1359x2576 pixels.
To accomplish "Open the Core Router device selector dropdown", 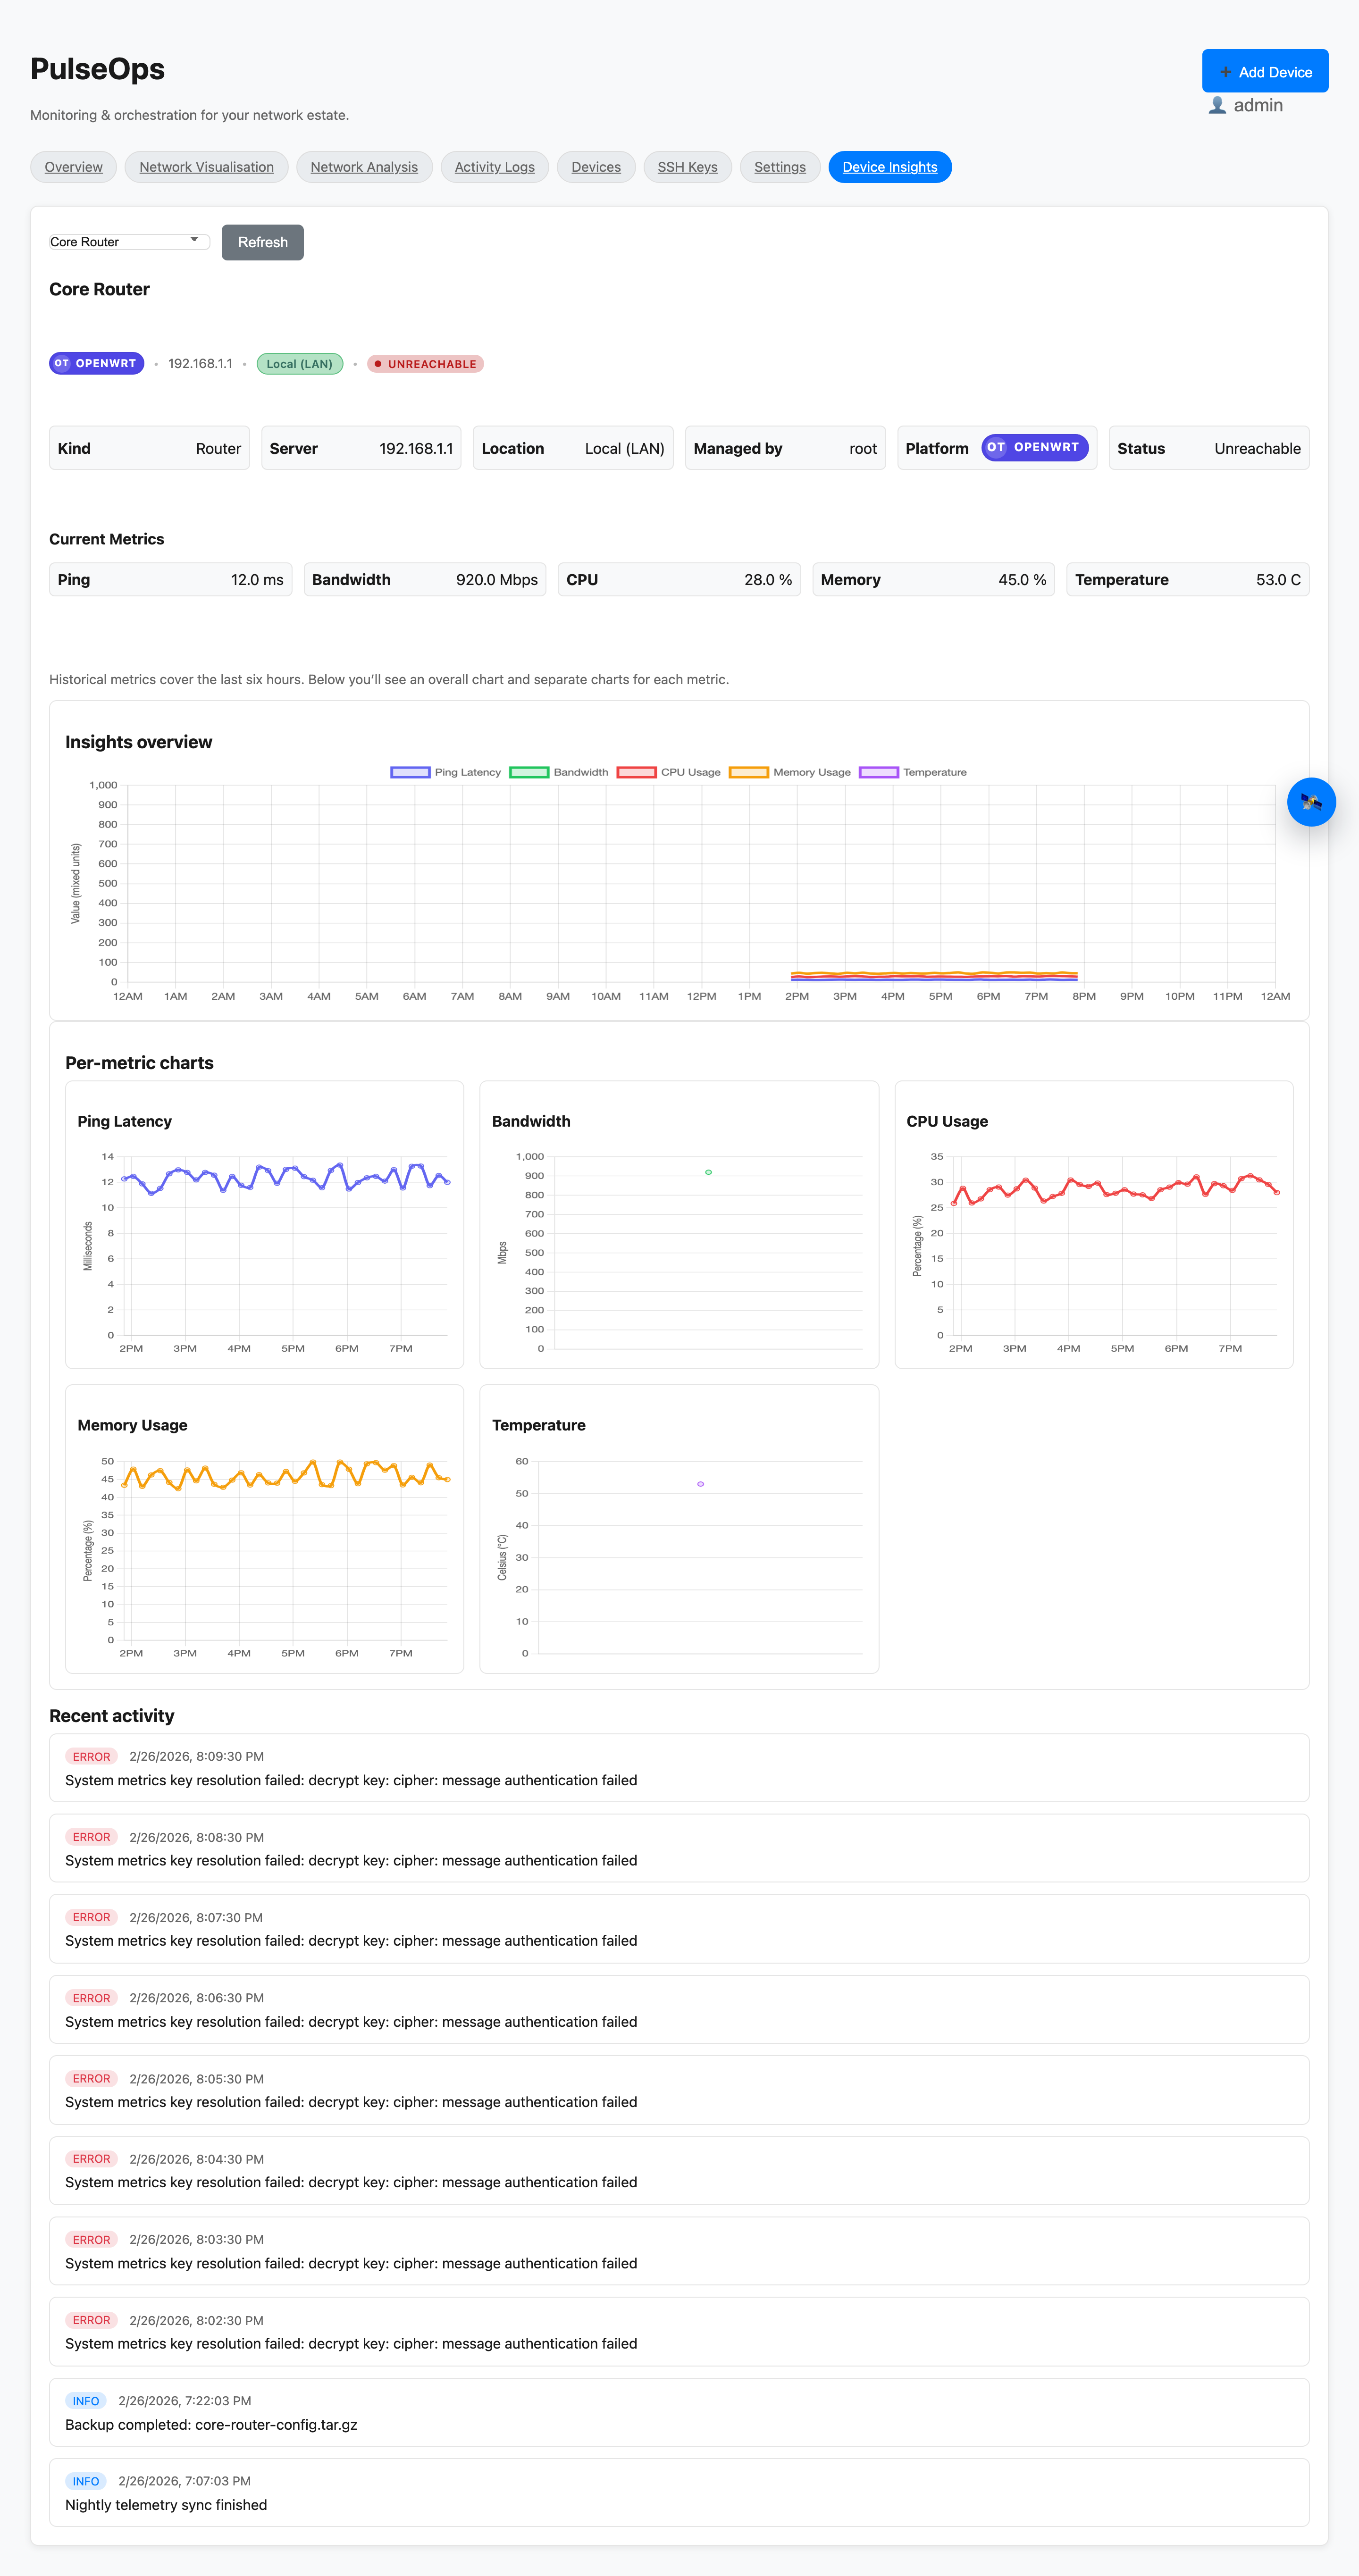I will tap(128, 241).
